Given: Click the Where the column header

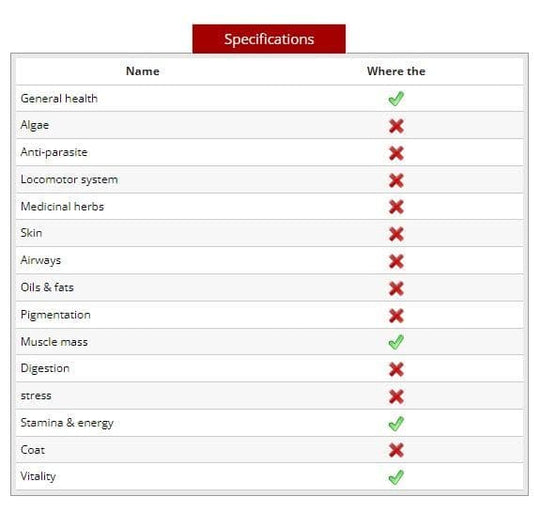Looking at the screenshot, I should 396,71.
